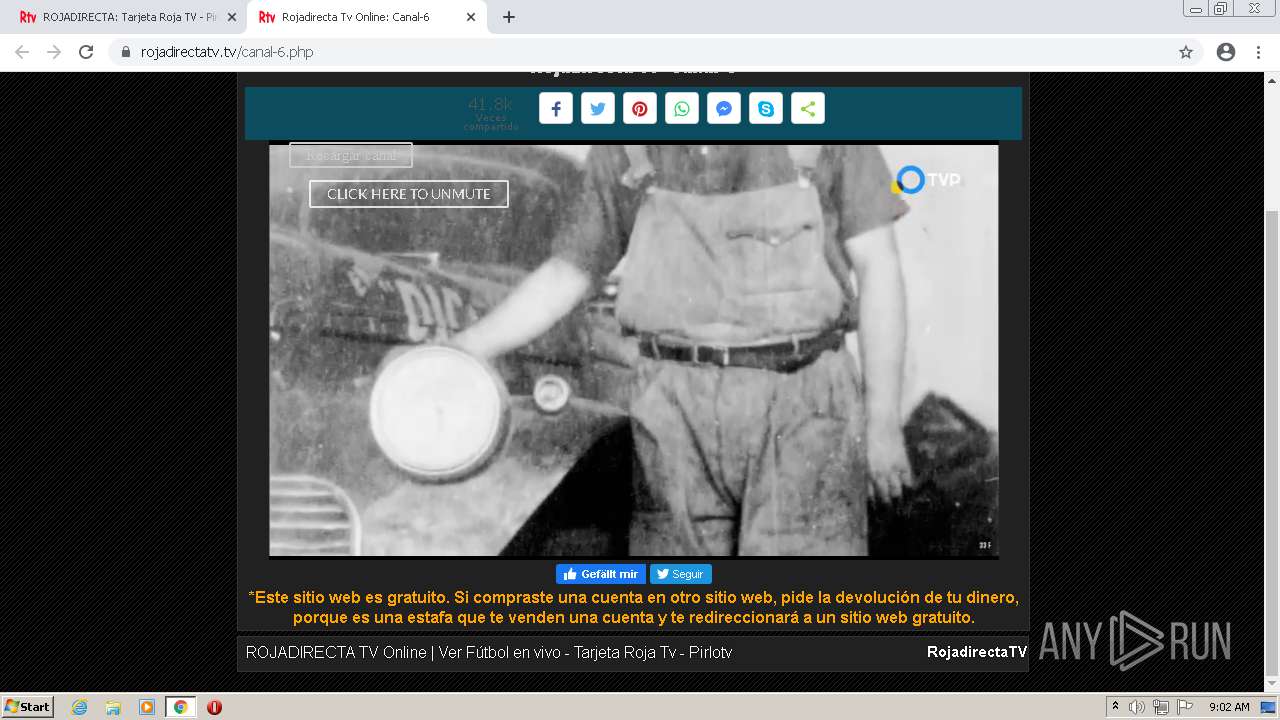Reload the current page
This screenshot has height=720, width=1280.
86,52
